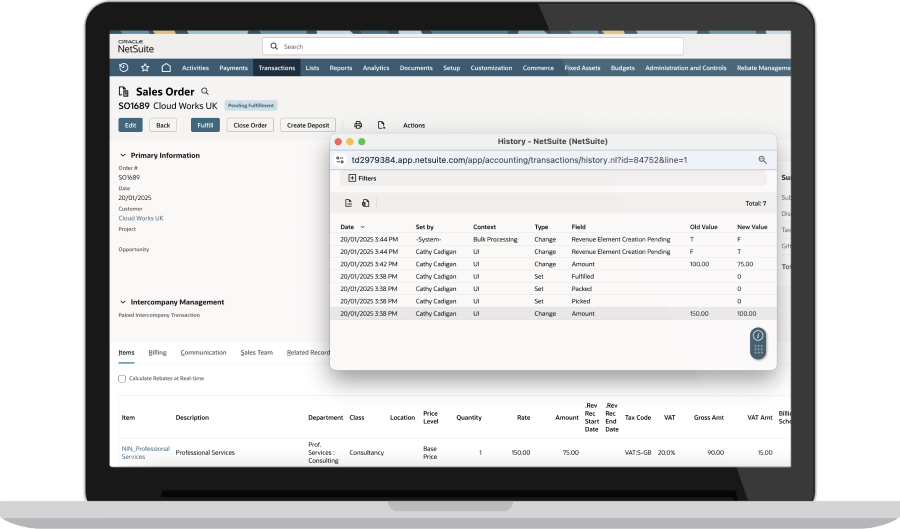Switch to the Related Records subtab
This screenshot has height=529, width=900.
click(x=308, y=353)
